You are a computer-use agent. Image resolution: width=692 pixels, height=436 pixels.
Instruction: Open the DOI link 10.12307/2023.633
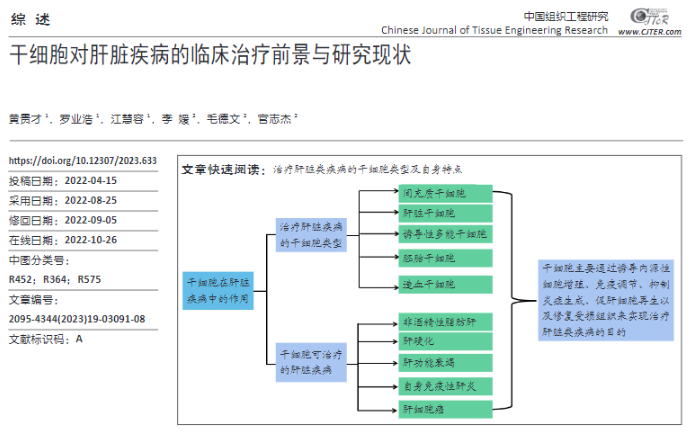click(83, 161)
